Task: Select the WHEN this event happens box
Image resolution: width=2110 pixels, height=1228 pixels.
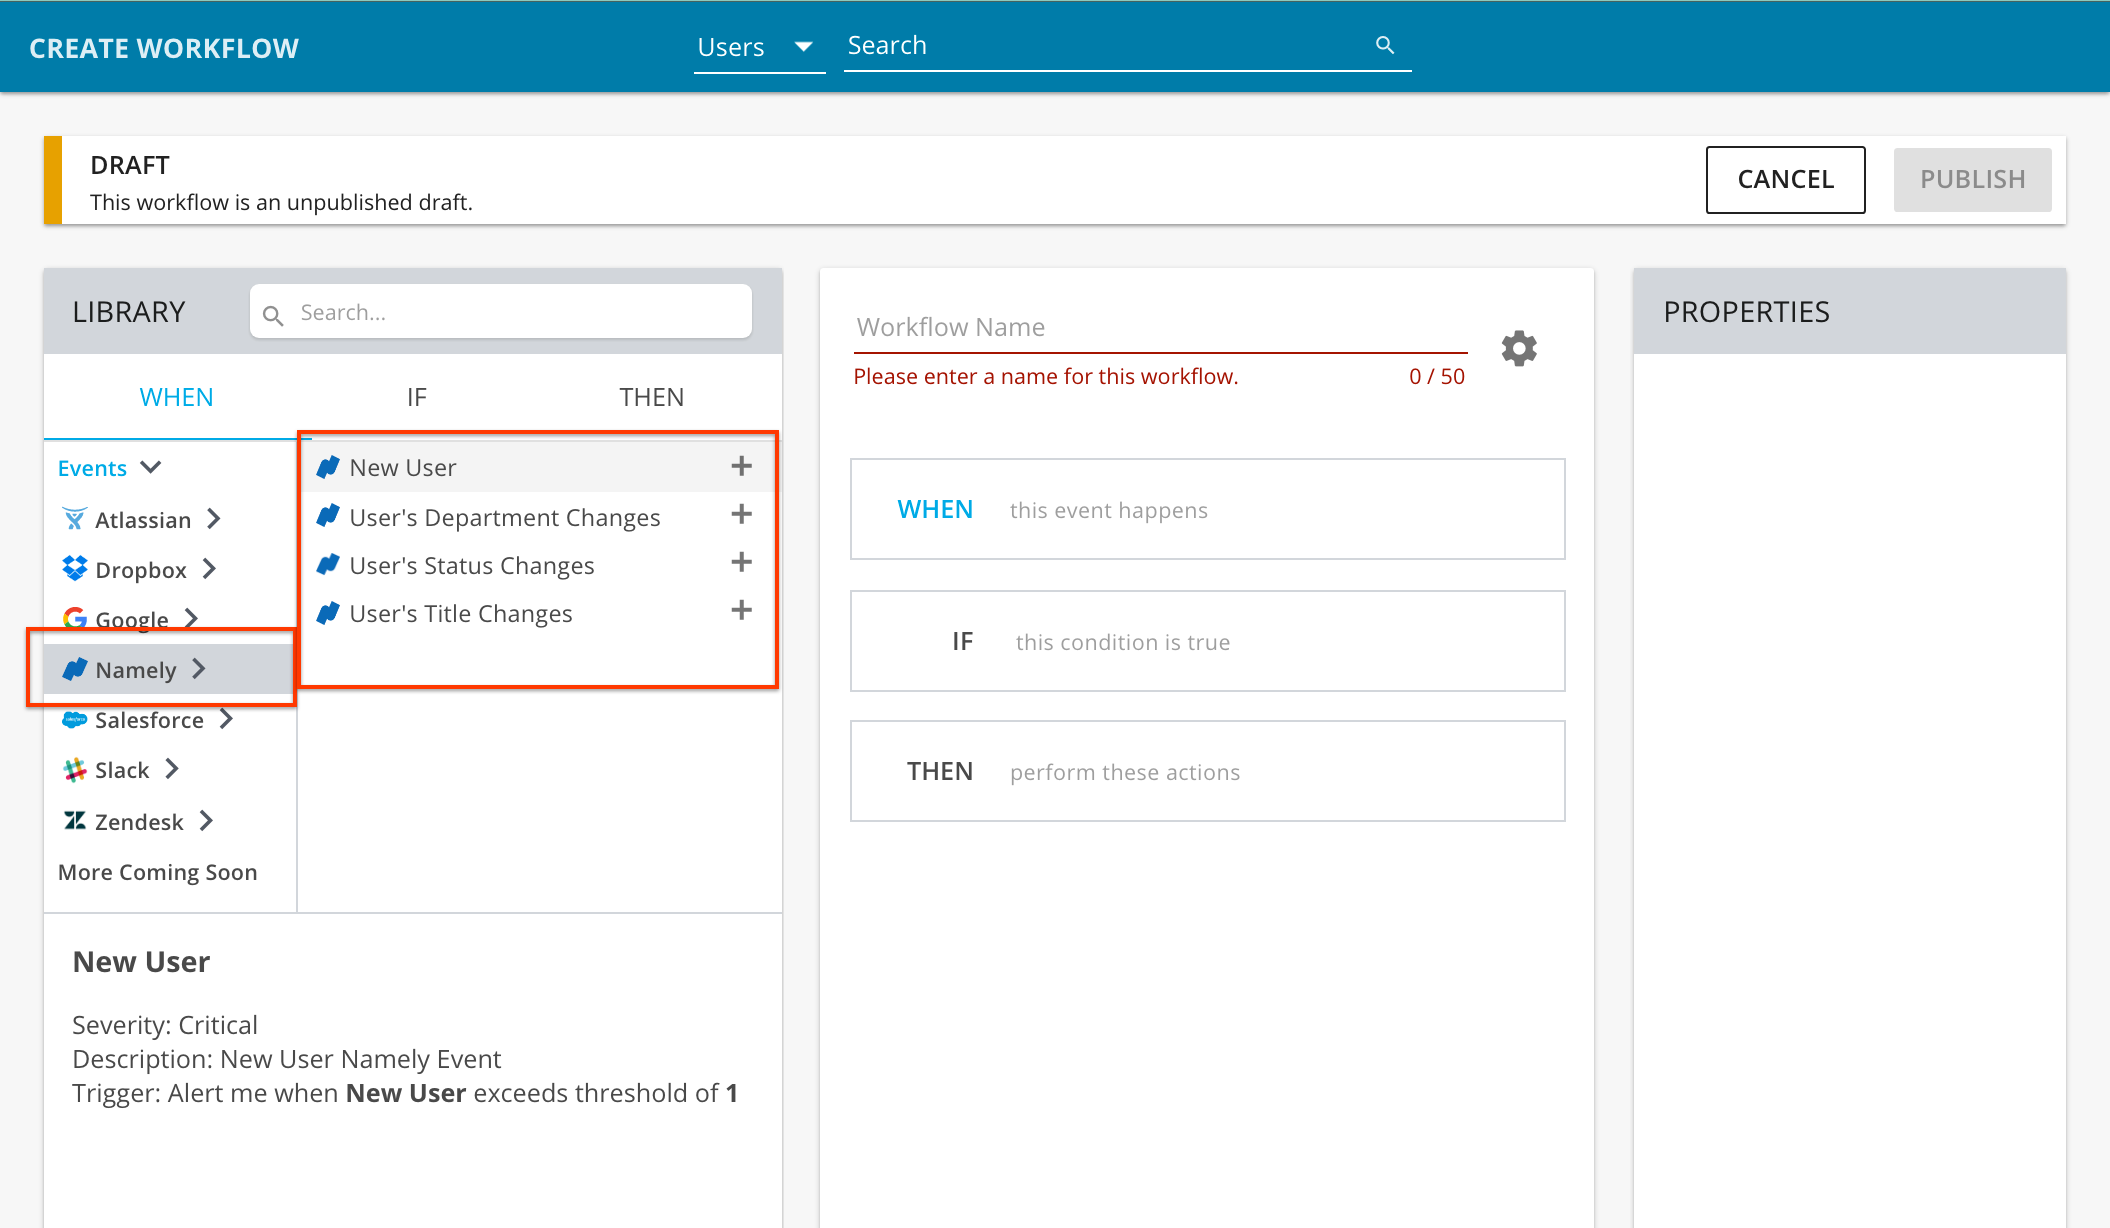Action: tap(1207, 509)
